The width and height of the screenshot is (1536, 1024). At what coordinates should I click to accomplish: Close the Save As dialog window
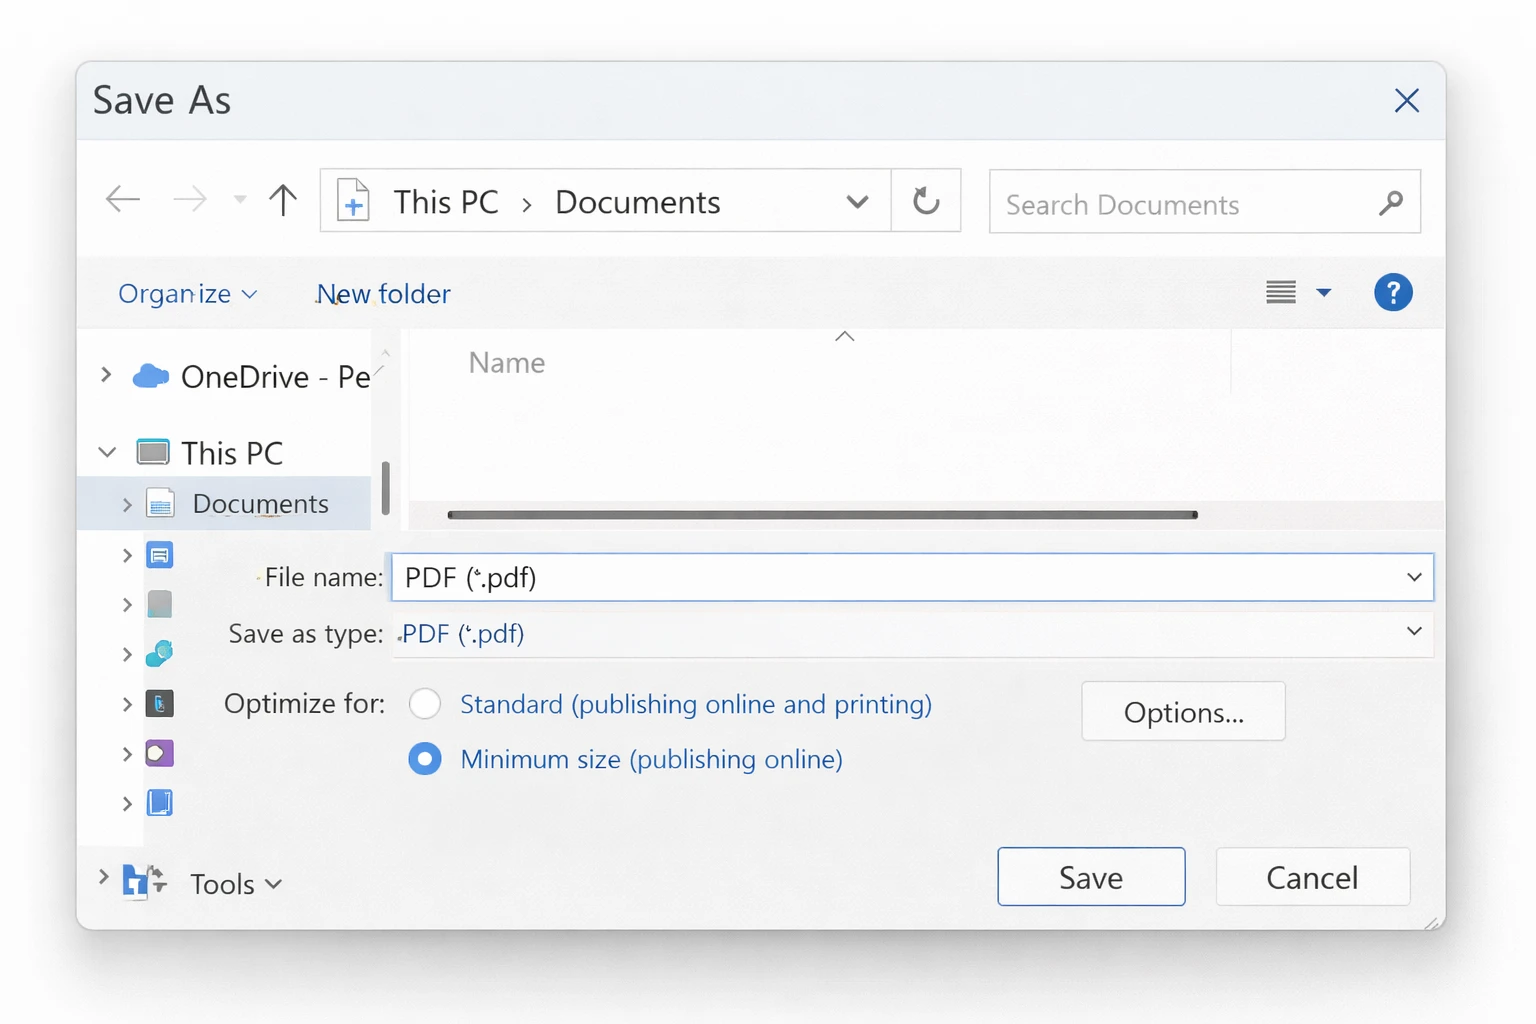click(x=1407, y=100)
